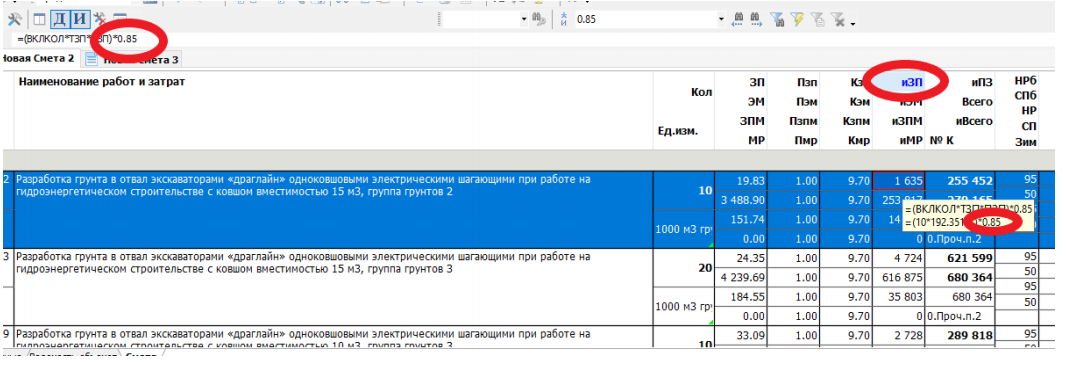Click the ЗП cell 19.83

(x=740, y=181)
